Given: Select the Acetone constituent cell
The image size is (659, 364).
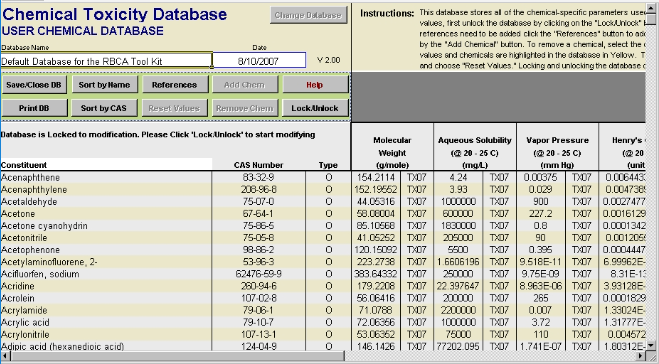Looking at the screenshot, I should pos(106,214).
